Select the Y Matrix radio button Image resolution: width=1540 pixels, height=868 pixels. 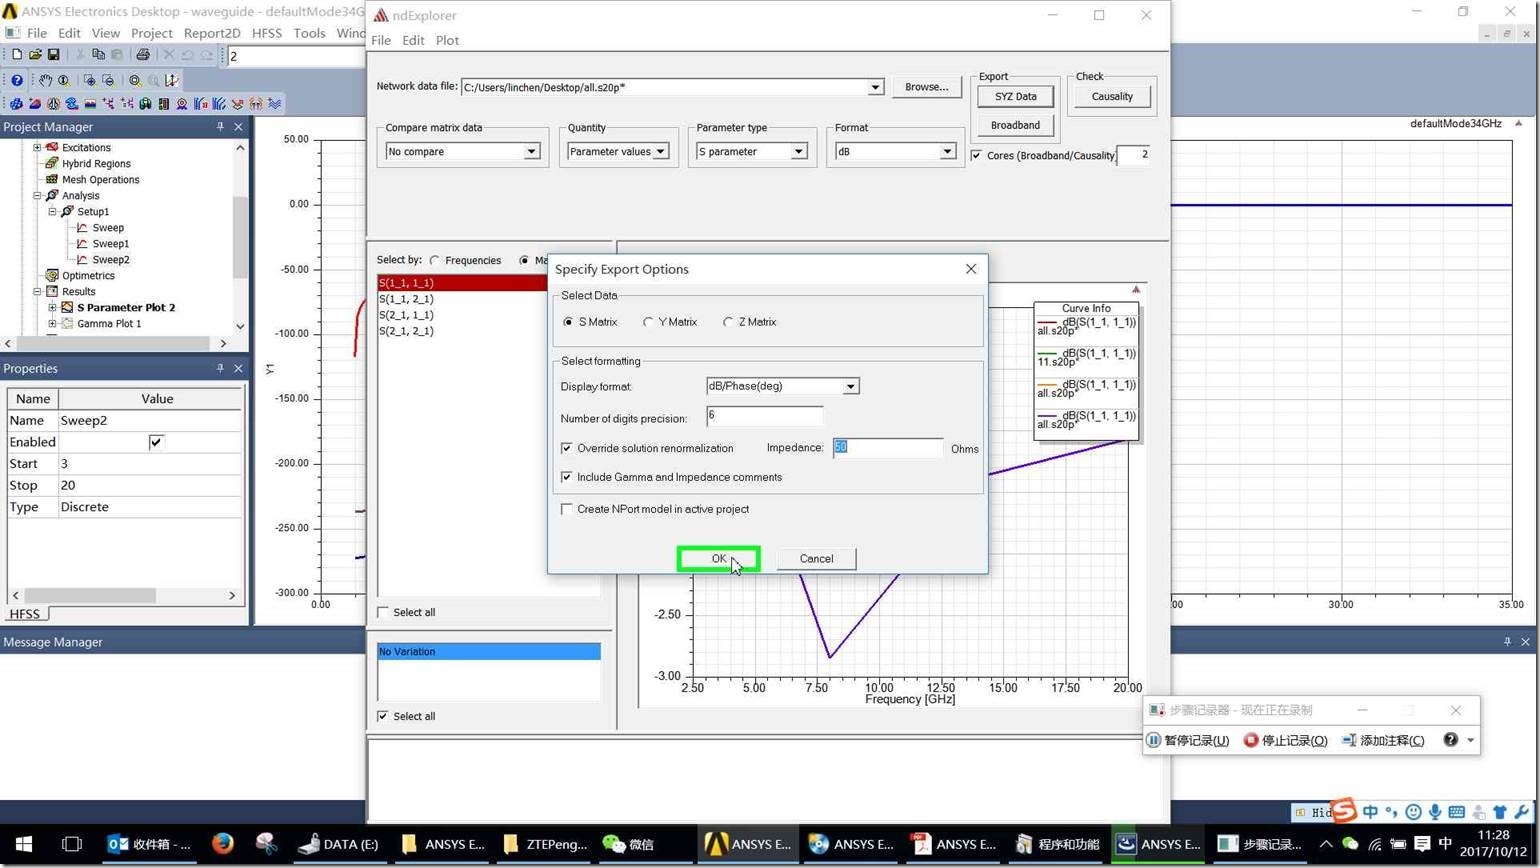click(x=648, y=322)
